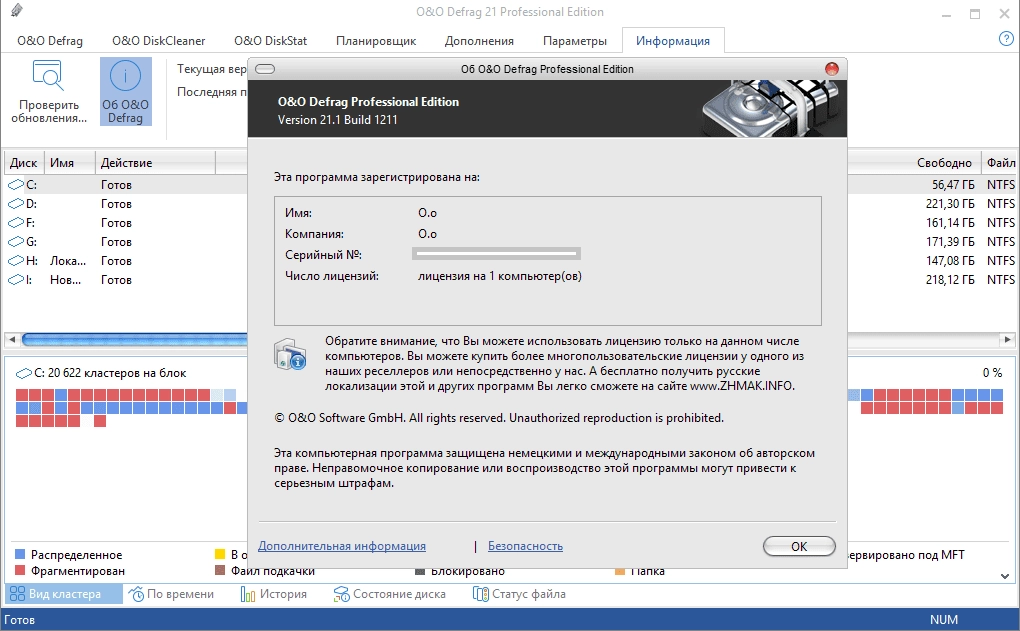Click the drive G: disk icon
This screenshot has height=631, width=1020.
click(x=16, y=241)
